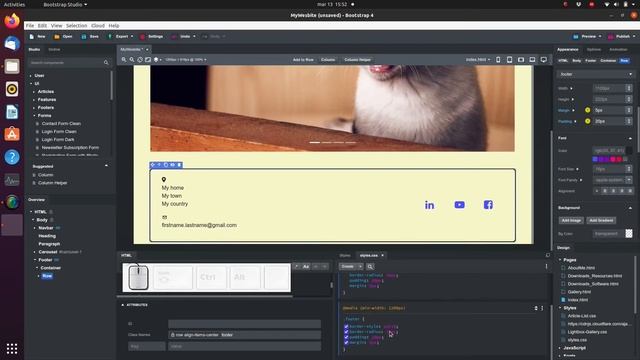Uncheck the border-radius property in .footer
Viewport: 640px width, 360px height.
346,332
